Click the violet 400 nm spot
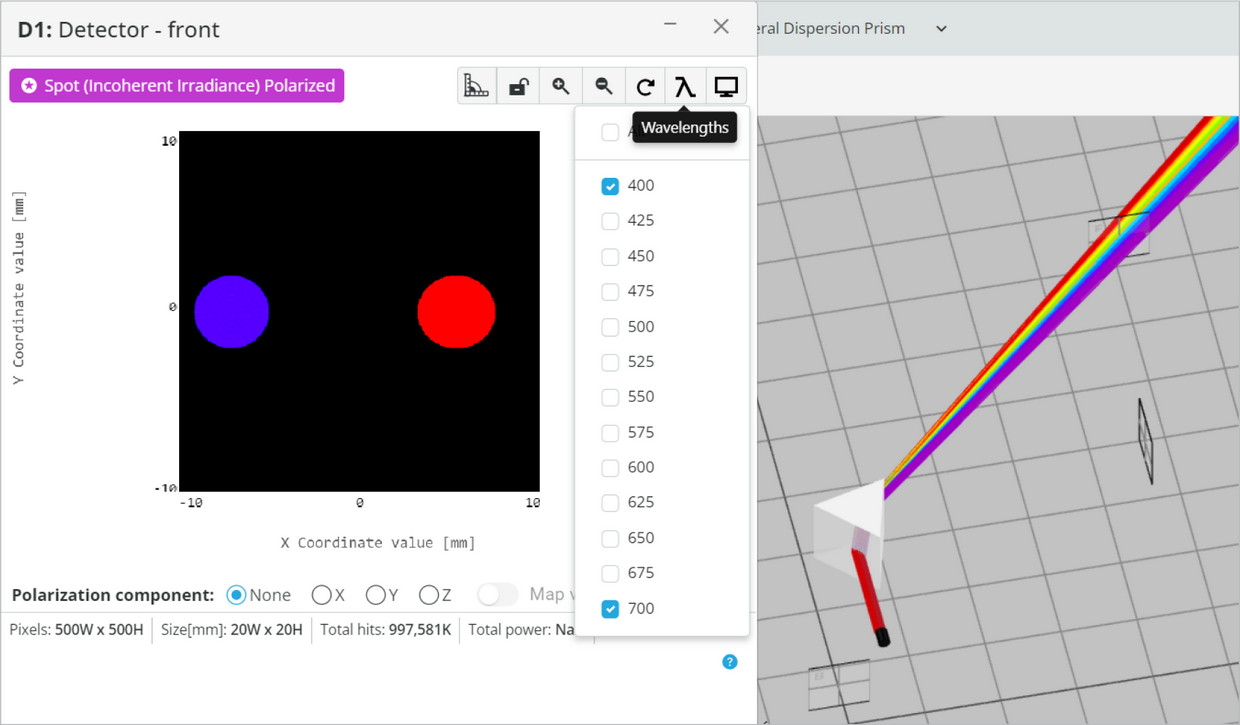The image size is (1240, 725). pos(232,312)
